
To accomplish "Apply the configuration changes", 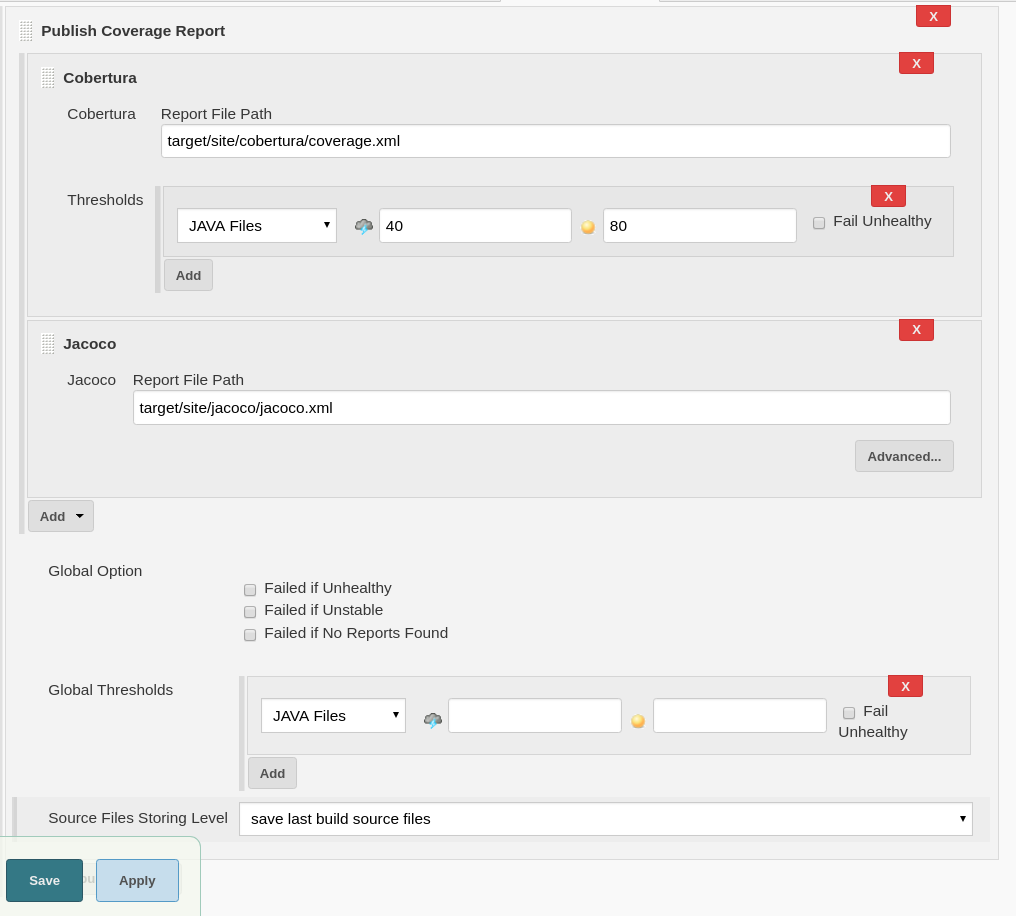I will [137, 880].
